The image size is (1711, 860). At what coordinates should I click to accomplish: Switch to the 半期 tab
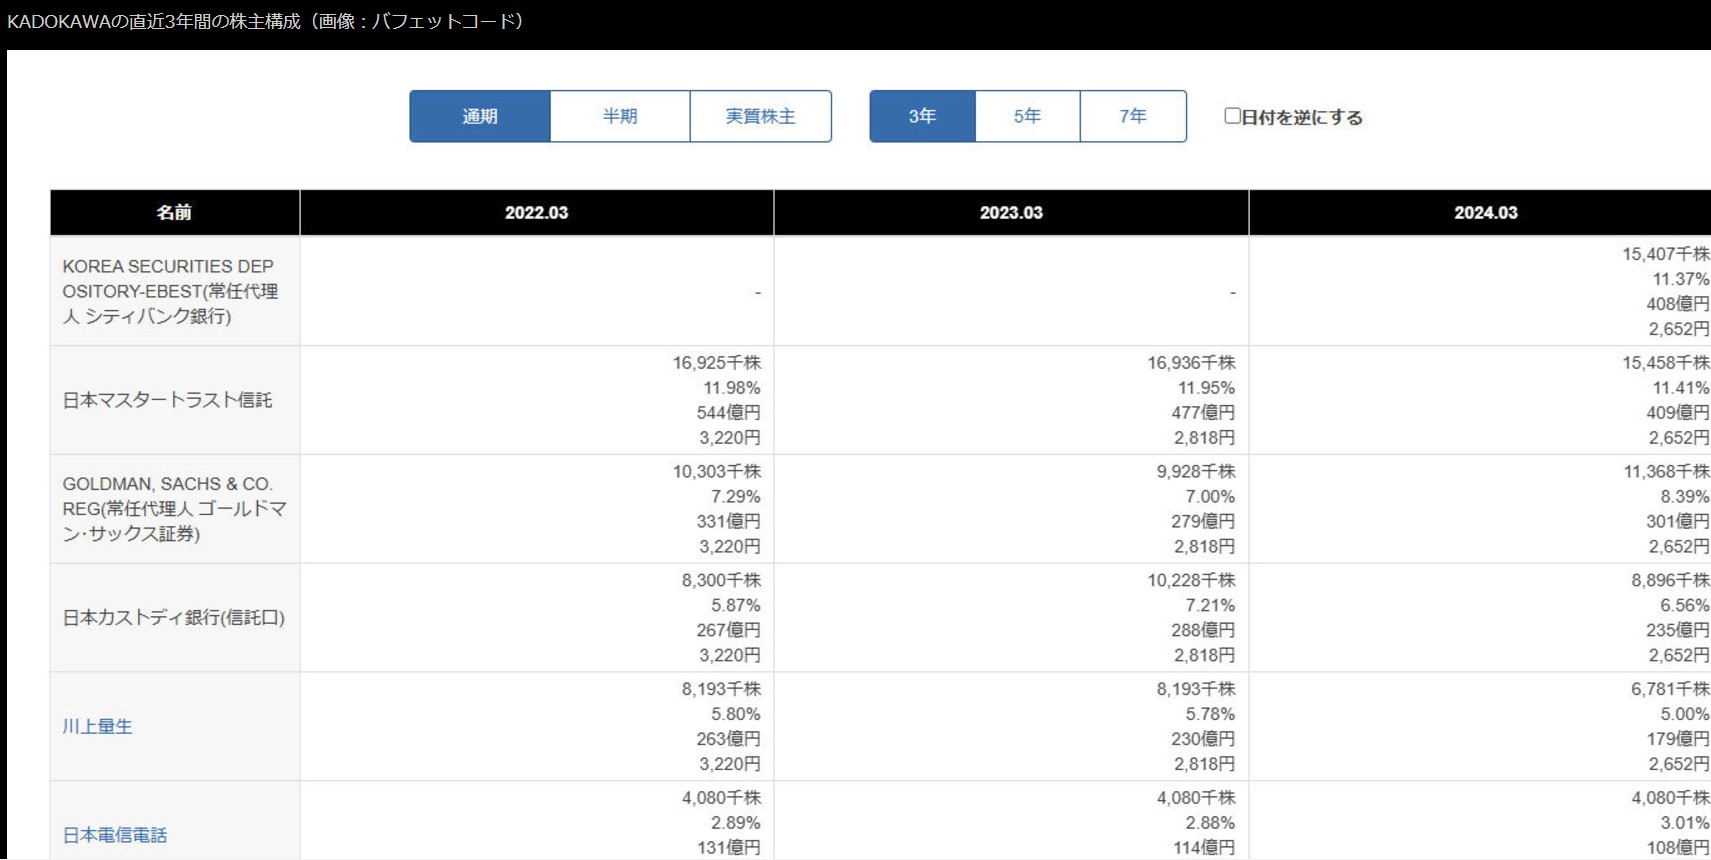coord(620,116)
